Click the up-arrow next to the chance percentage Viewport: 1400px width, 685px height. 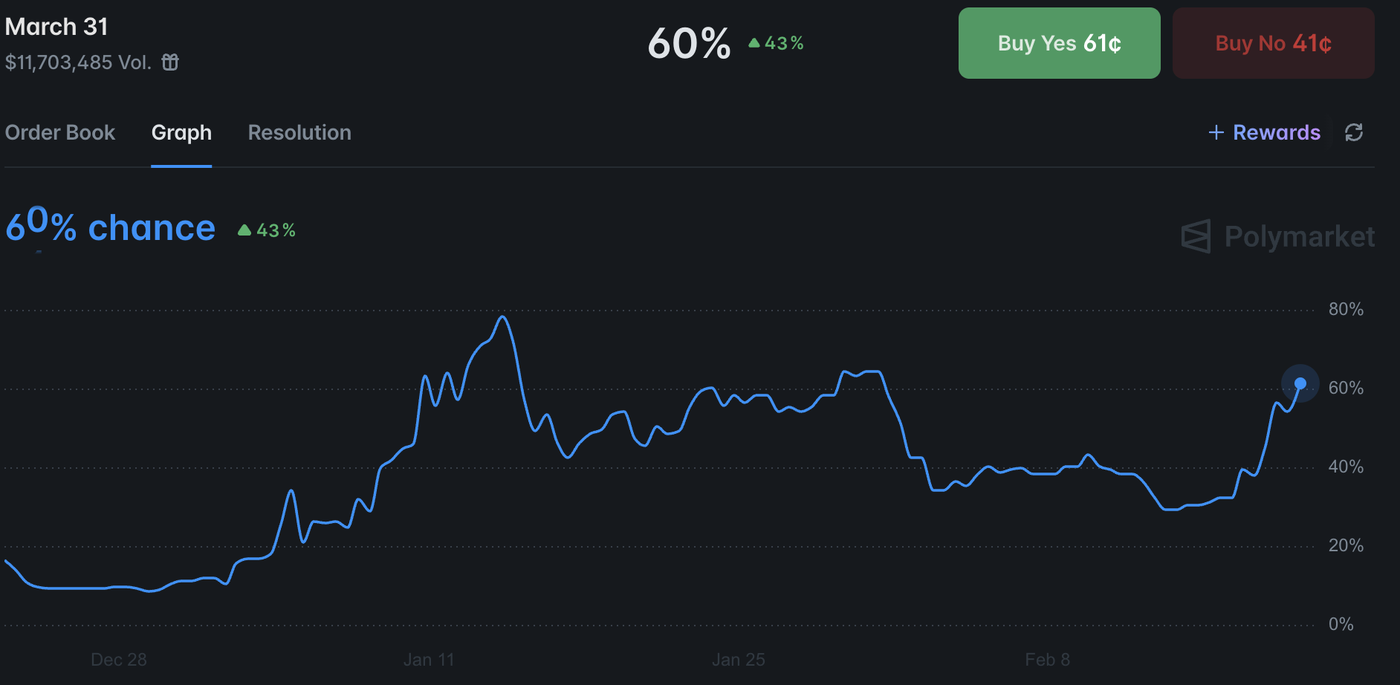pos(243,229)
